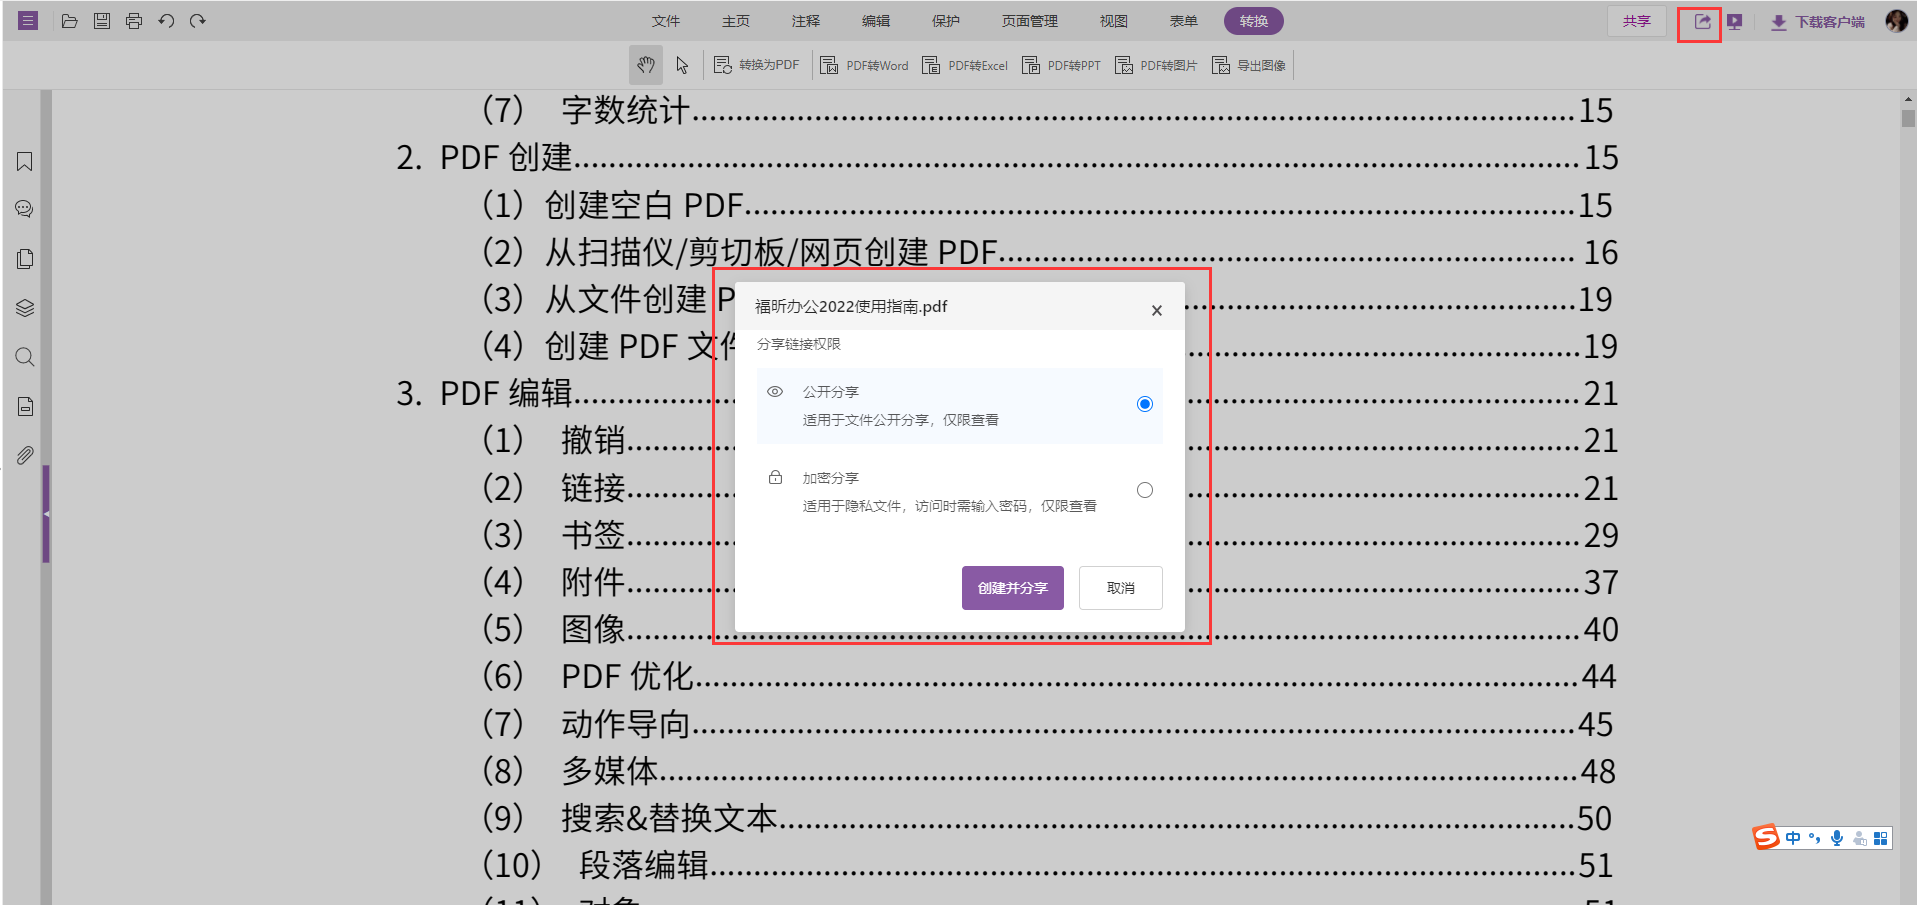Open the bookmarks panel in the sidebar
The height and width of the screenshot is (905, 1917).
[24, 162]
